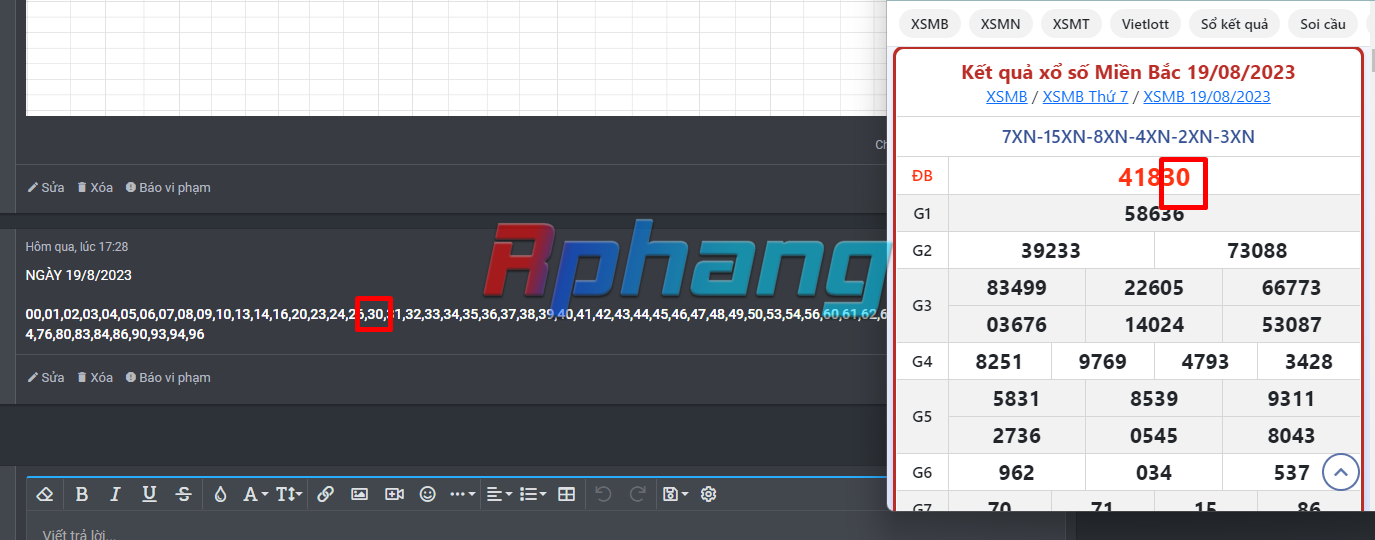Viewport: 1375px width, 540px height.
Task: Click the post title 'NGÀY 19/8/2023'
Action: (x=79, y=275)
